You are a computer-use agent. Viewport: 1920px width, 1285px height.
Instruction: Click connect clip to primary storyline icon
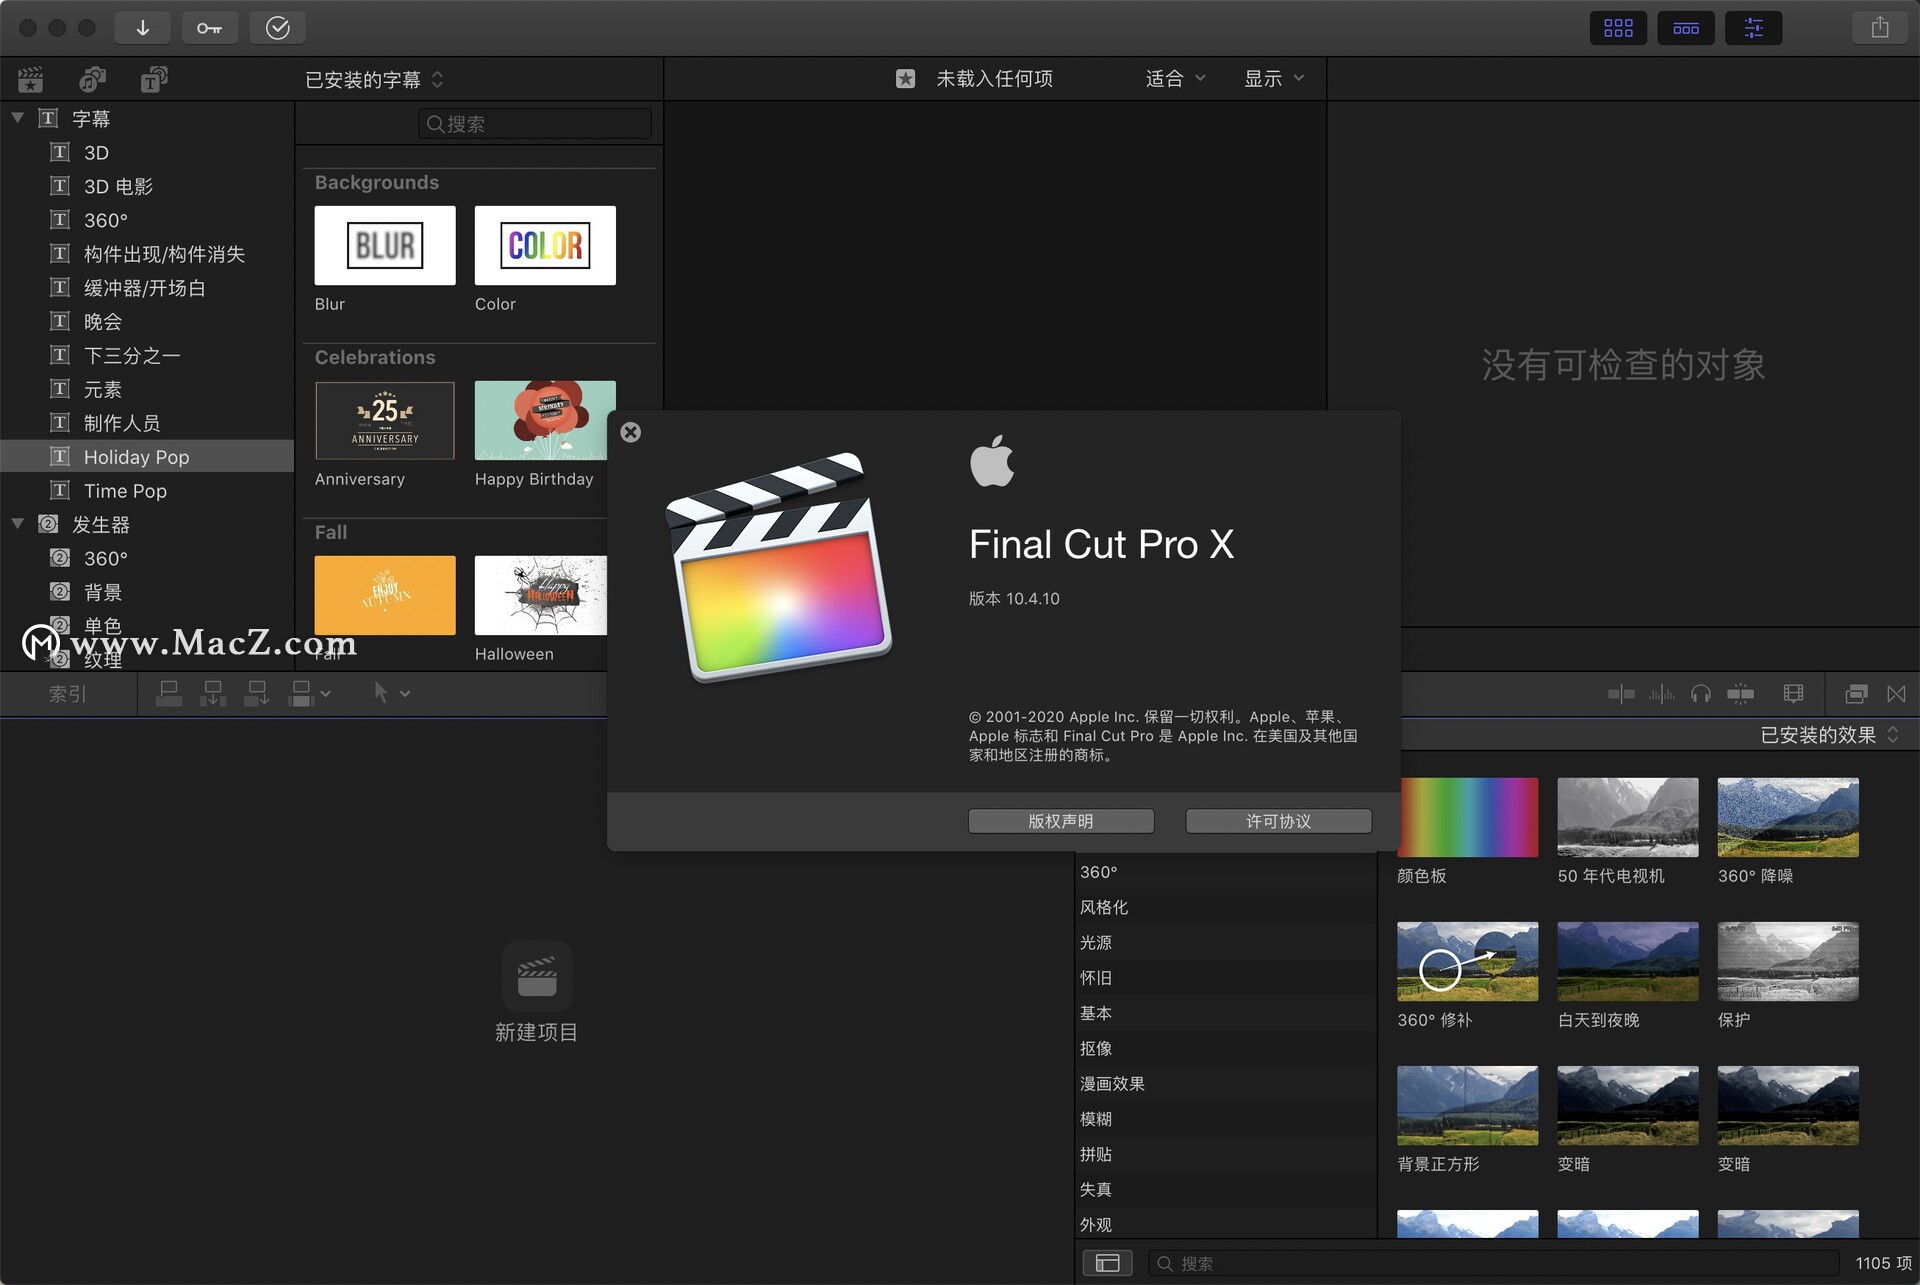[169, 693]
